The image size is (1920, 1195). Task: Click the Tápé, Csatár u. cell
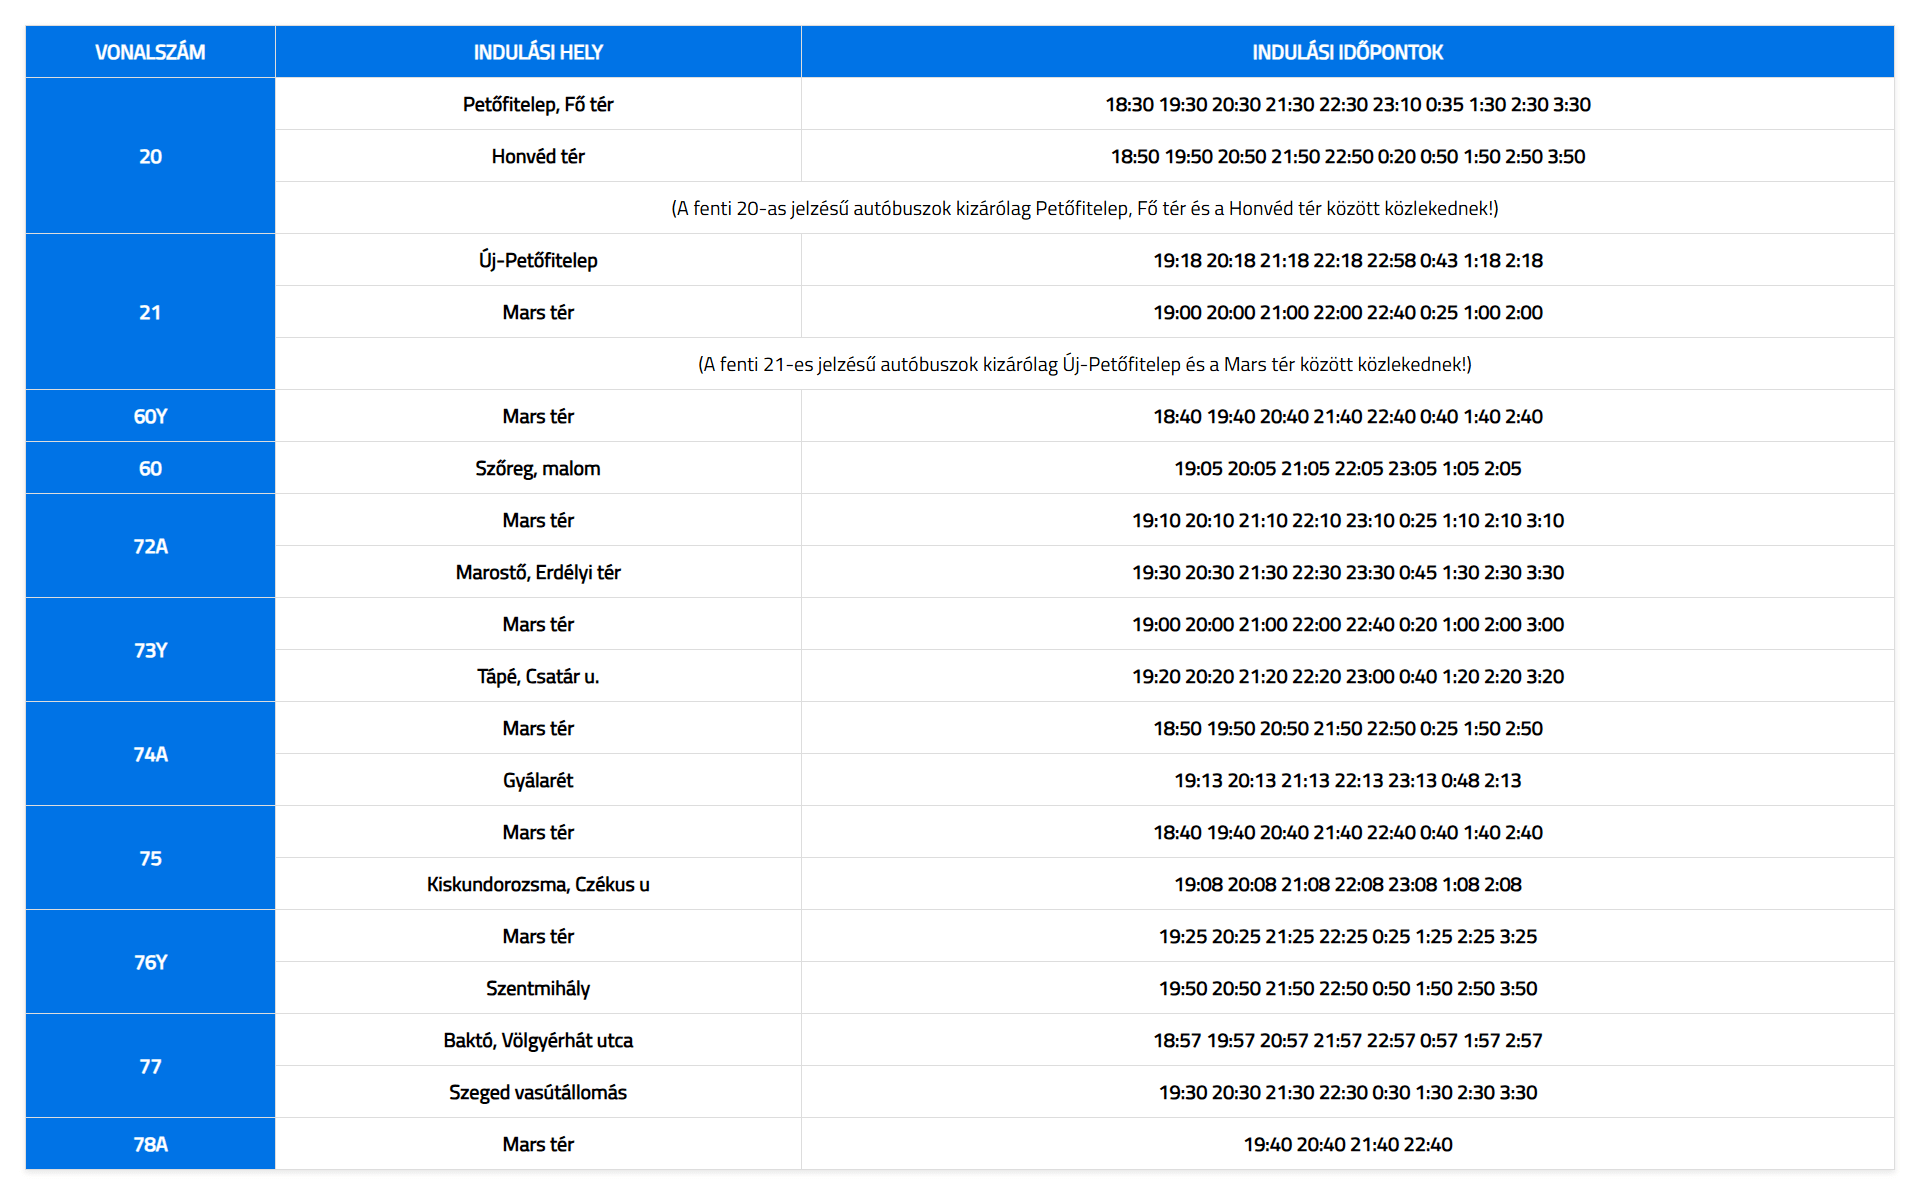pyautogui.click(x=538, y=676)
